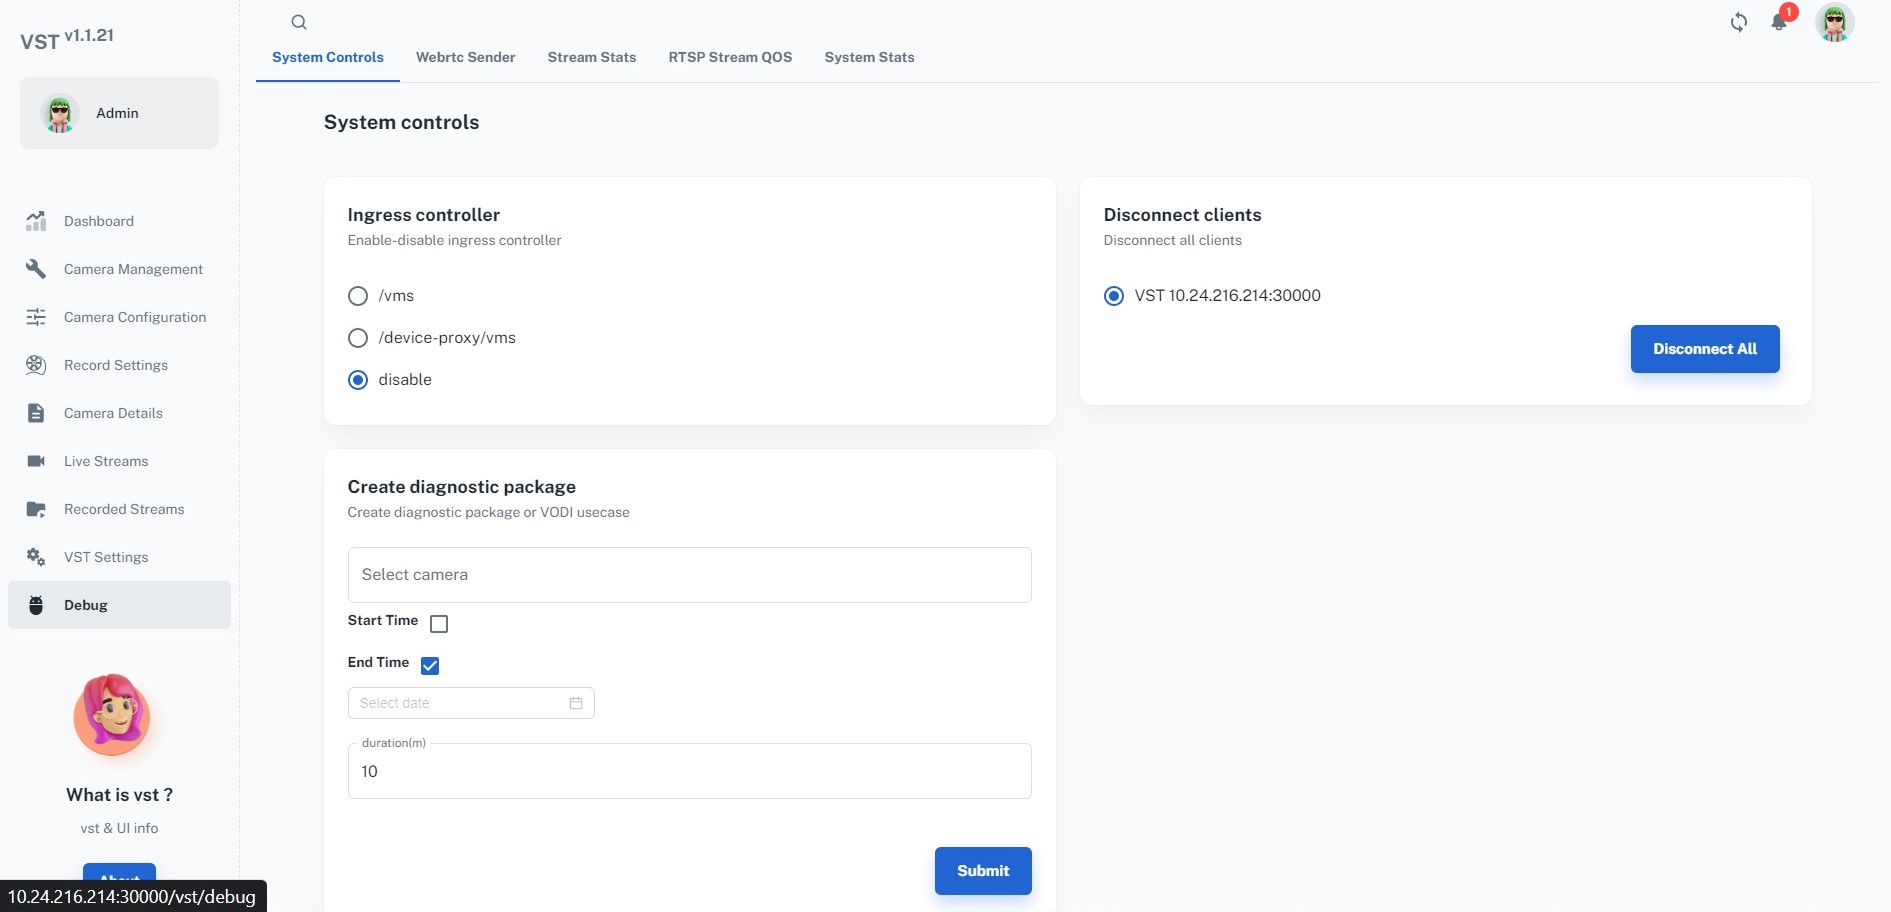Submit the diagnostic package form
This screenshot has width=1891, height=912.
point(982,871)
